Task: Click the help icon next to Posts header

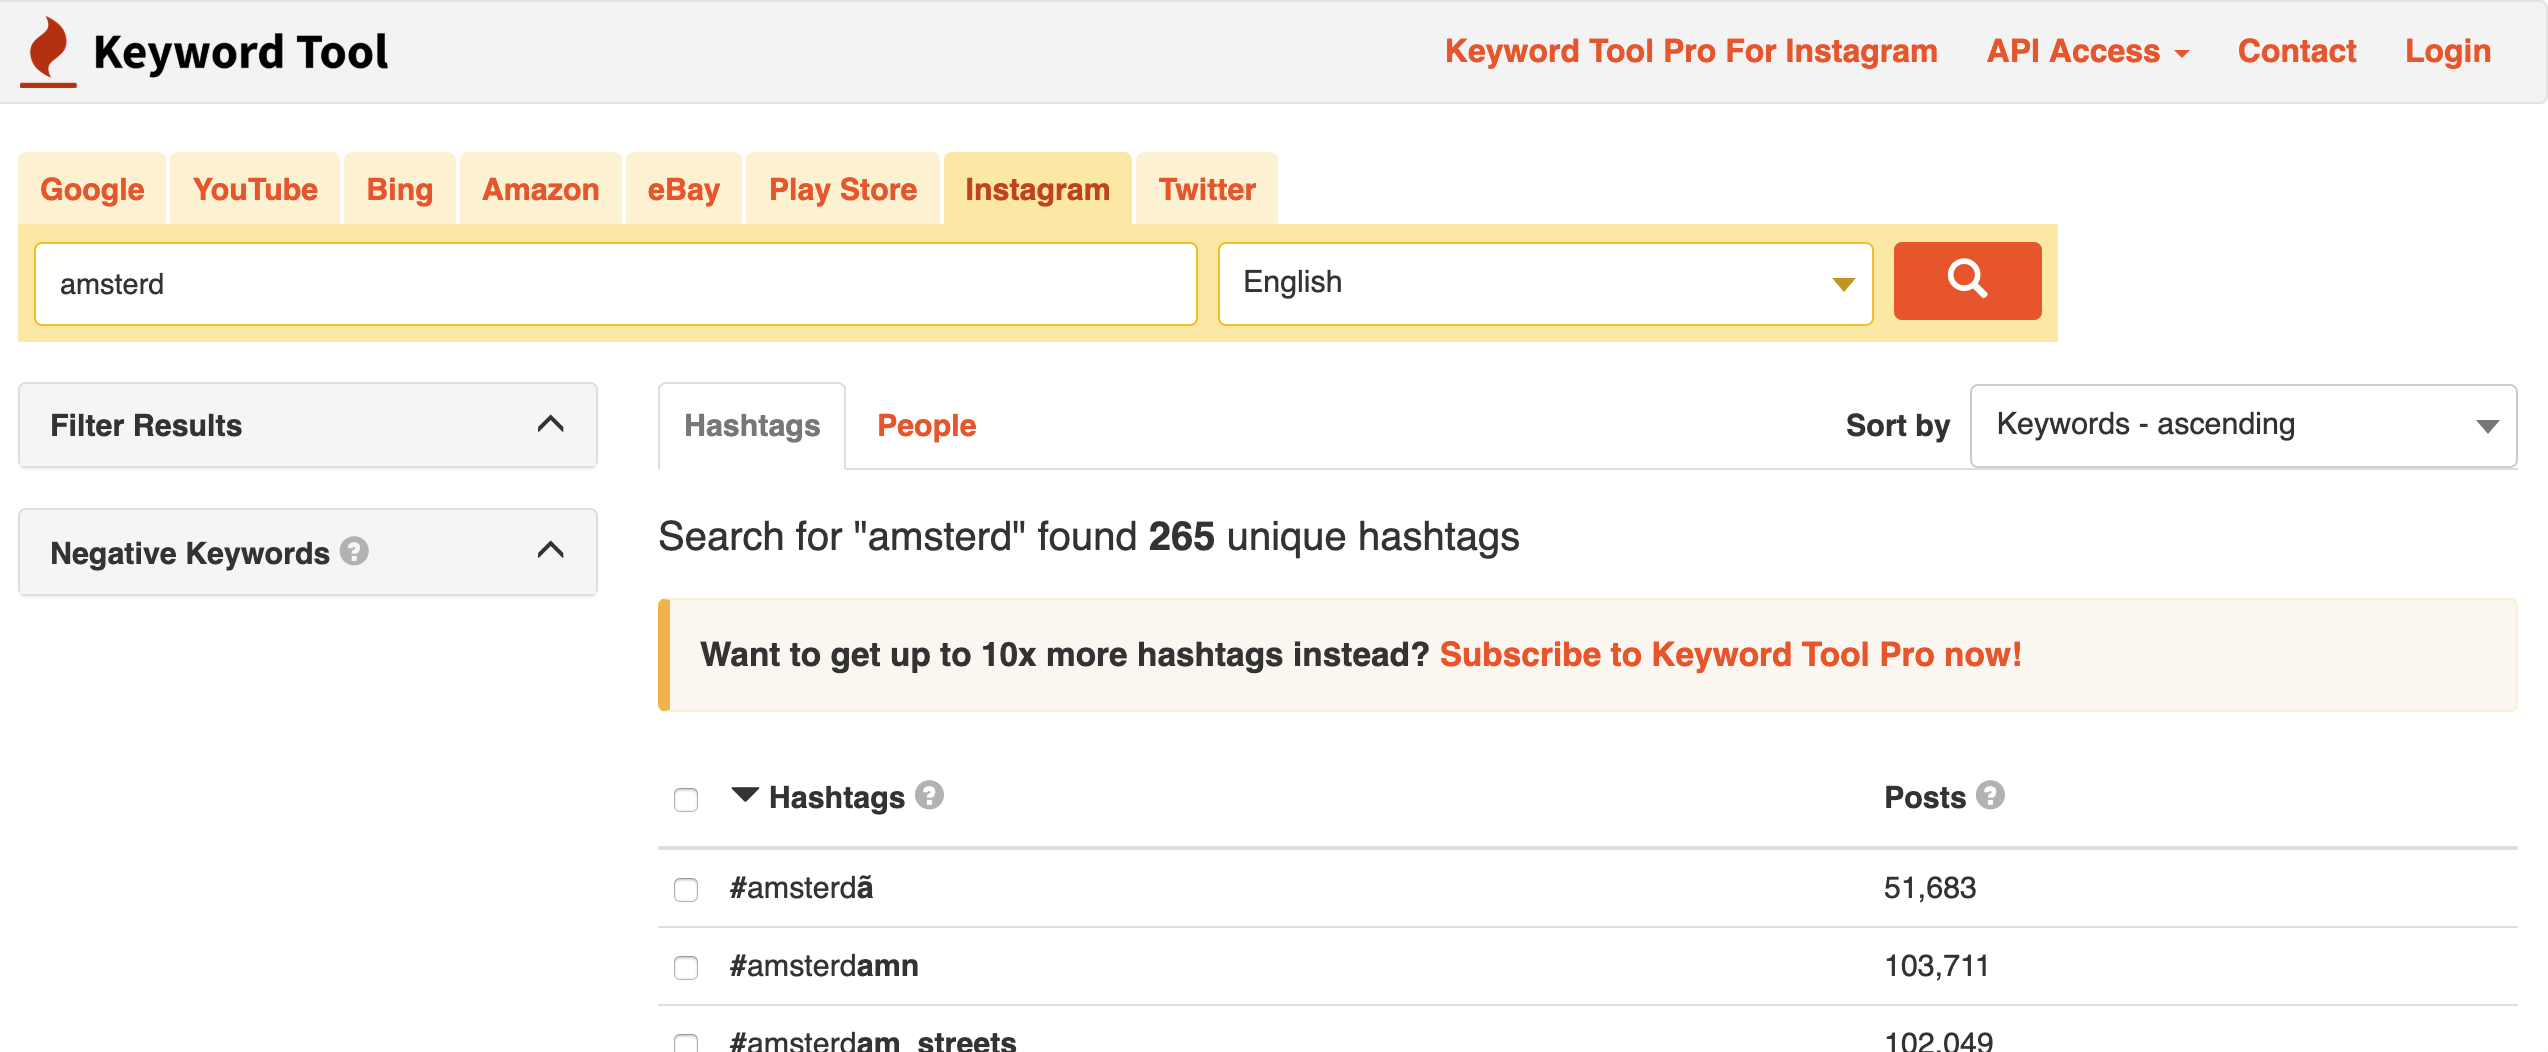Action: click(1990, 795)
